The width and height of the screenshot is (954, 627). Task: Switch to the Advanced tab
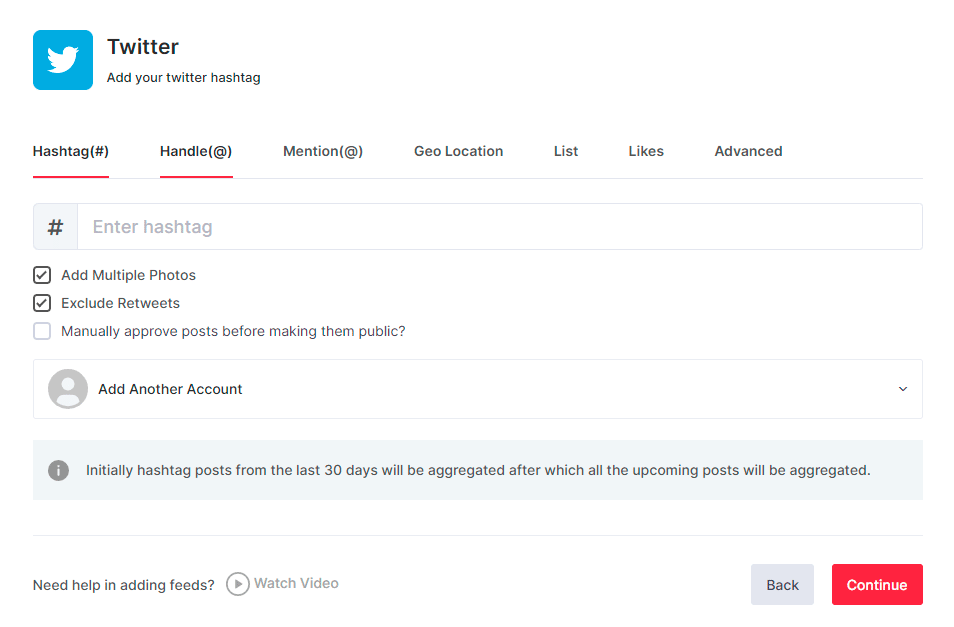(748, 152)
